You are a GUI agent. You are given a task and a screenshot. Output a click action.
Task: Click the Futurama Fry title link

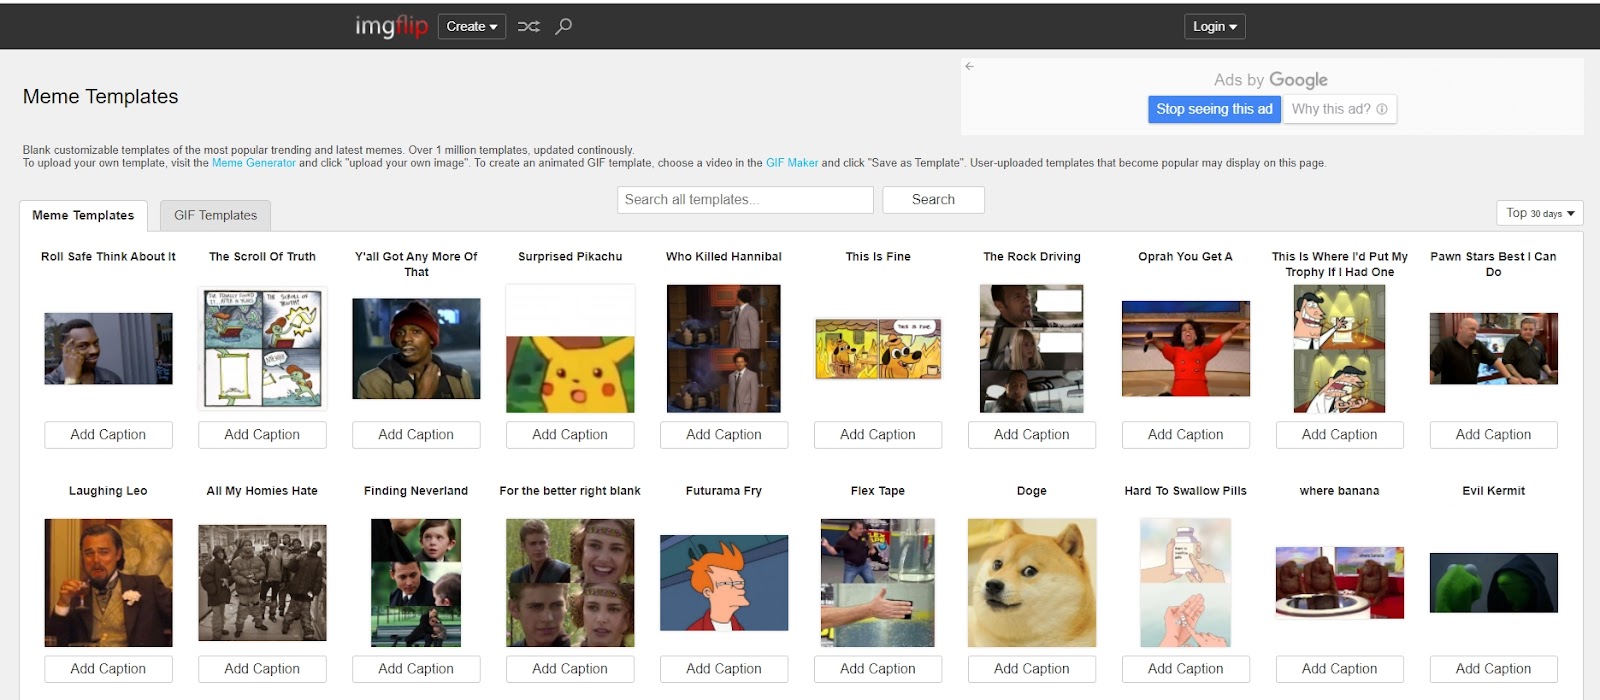coord(724,491)
